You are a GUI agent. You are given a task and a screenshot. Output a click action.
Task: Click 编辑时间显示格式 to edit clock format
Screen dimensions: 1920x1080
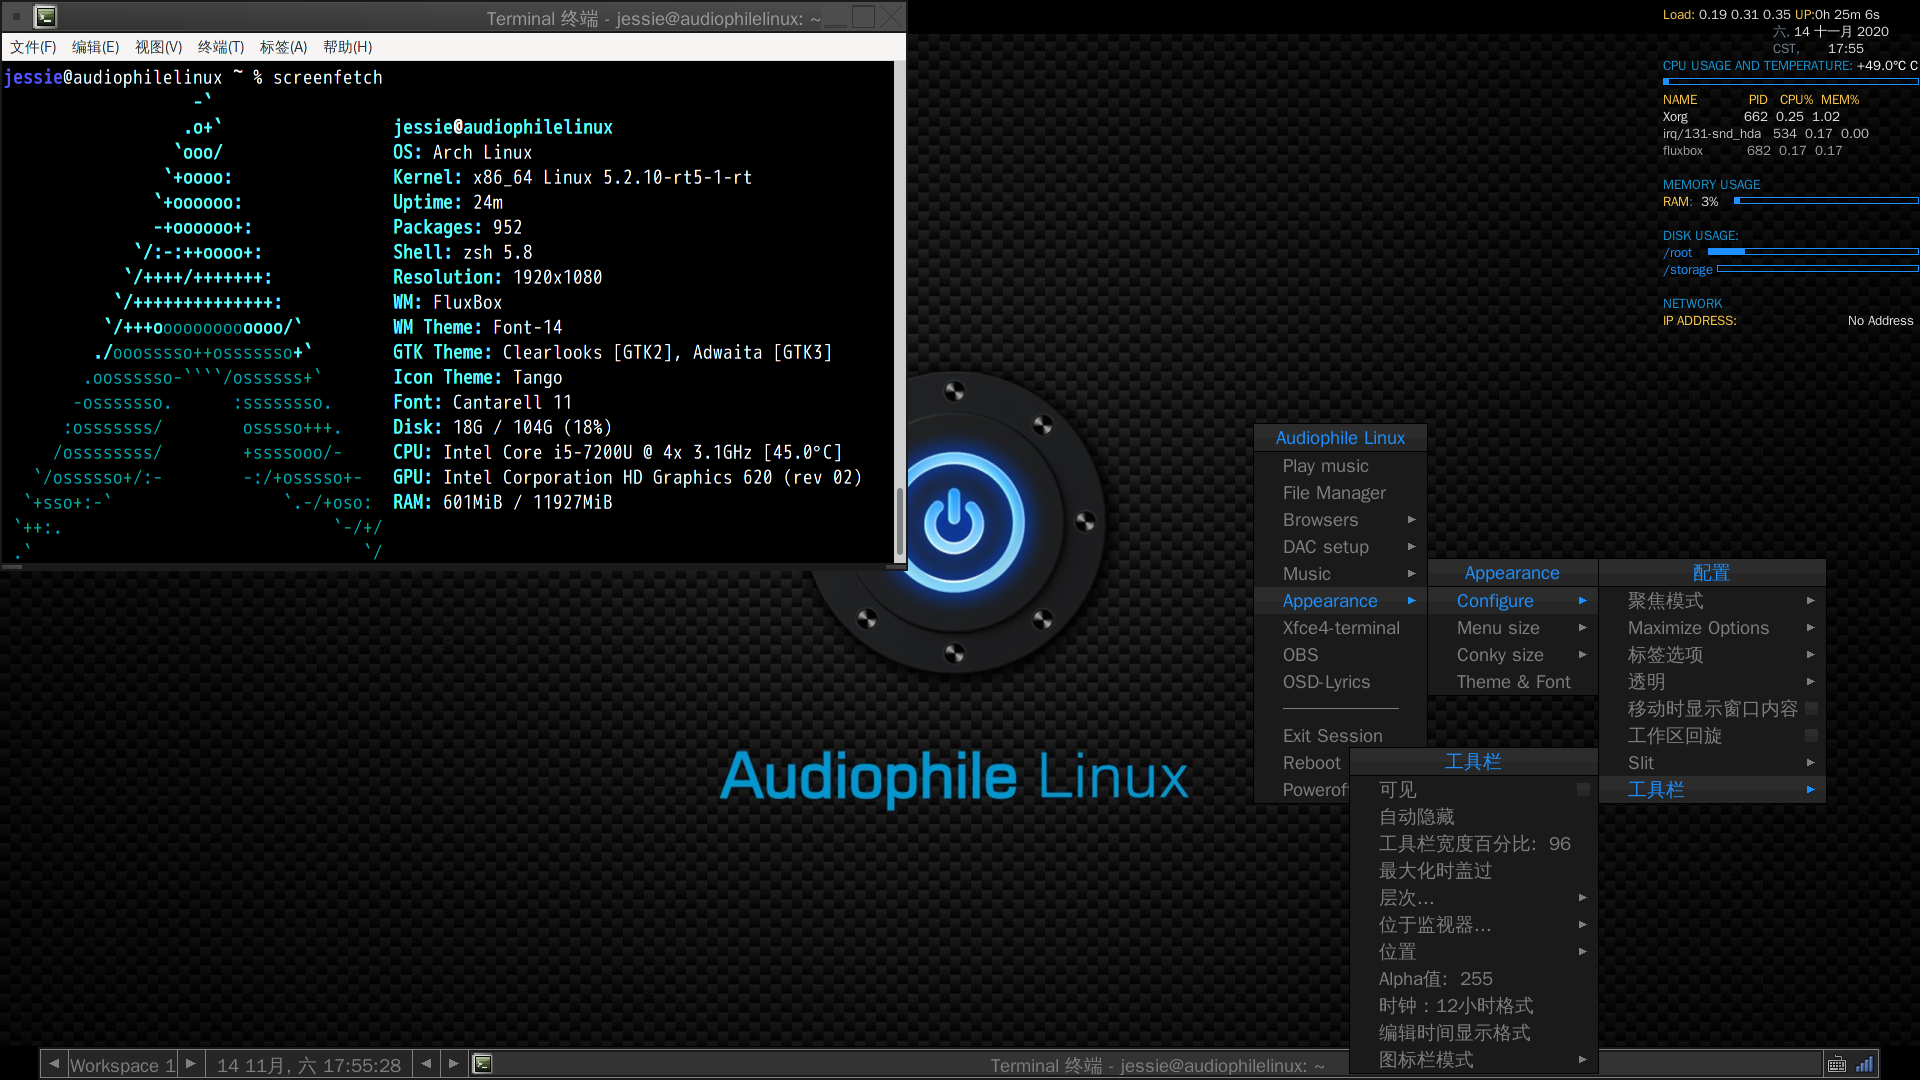pyautogui.click(x=1473, y=1033)
